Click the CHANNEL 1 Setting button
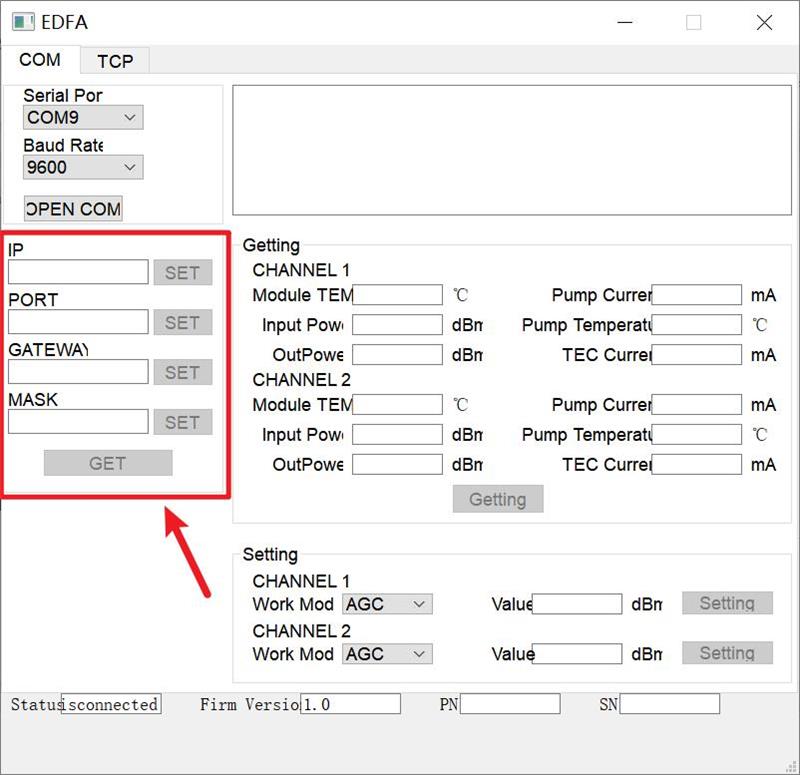The image size is (800, 775). point(727,602)
